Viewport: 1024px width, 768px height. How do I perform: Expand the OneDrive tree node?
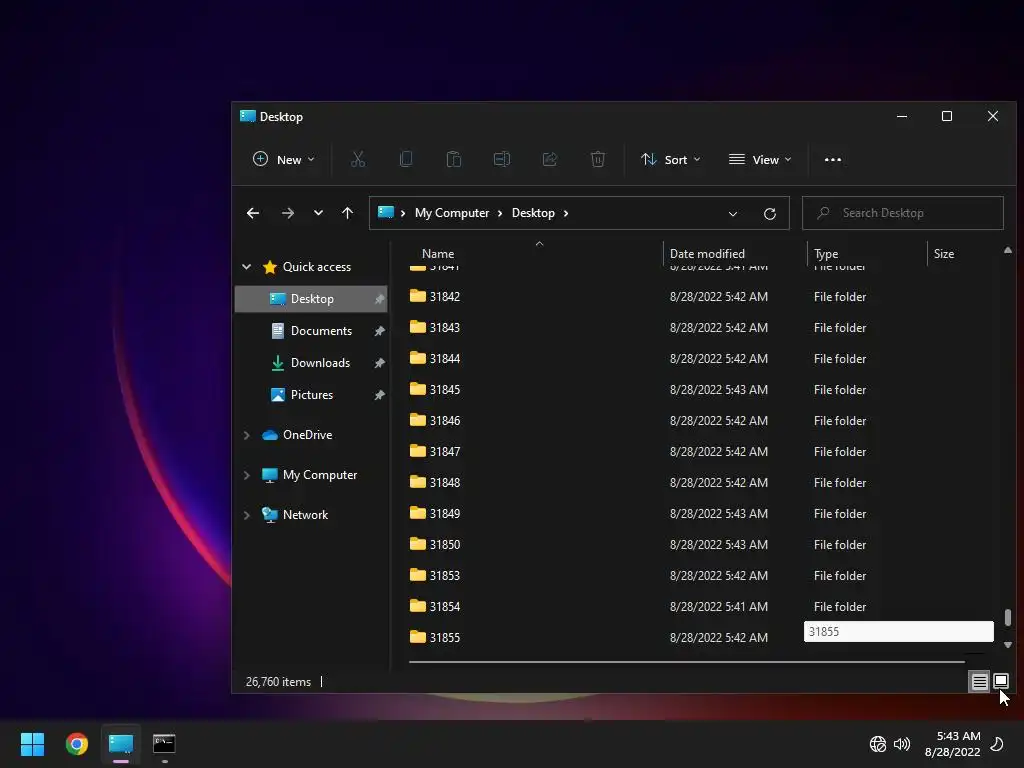point(246,435)
